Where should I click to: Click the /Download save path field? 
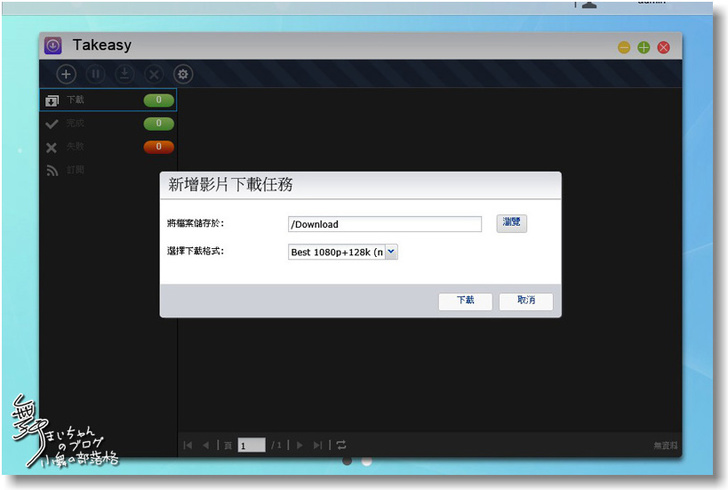[x=384, y=224]
